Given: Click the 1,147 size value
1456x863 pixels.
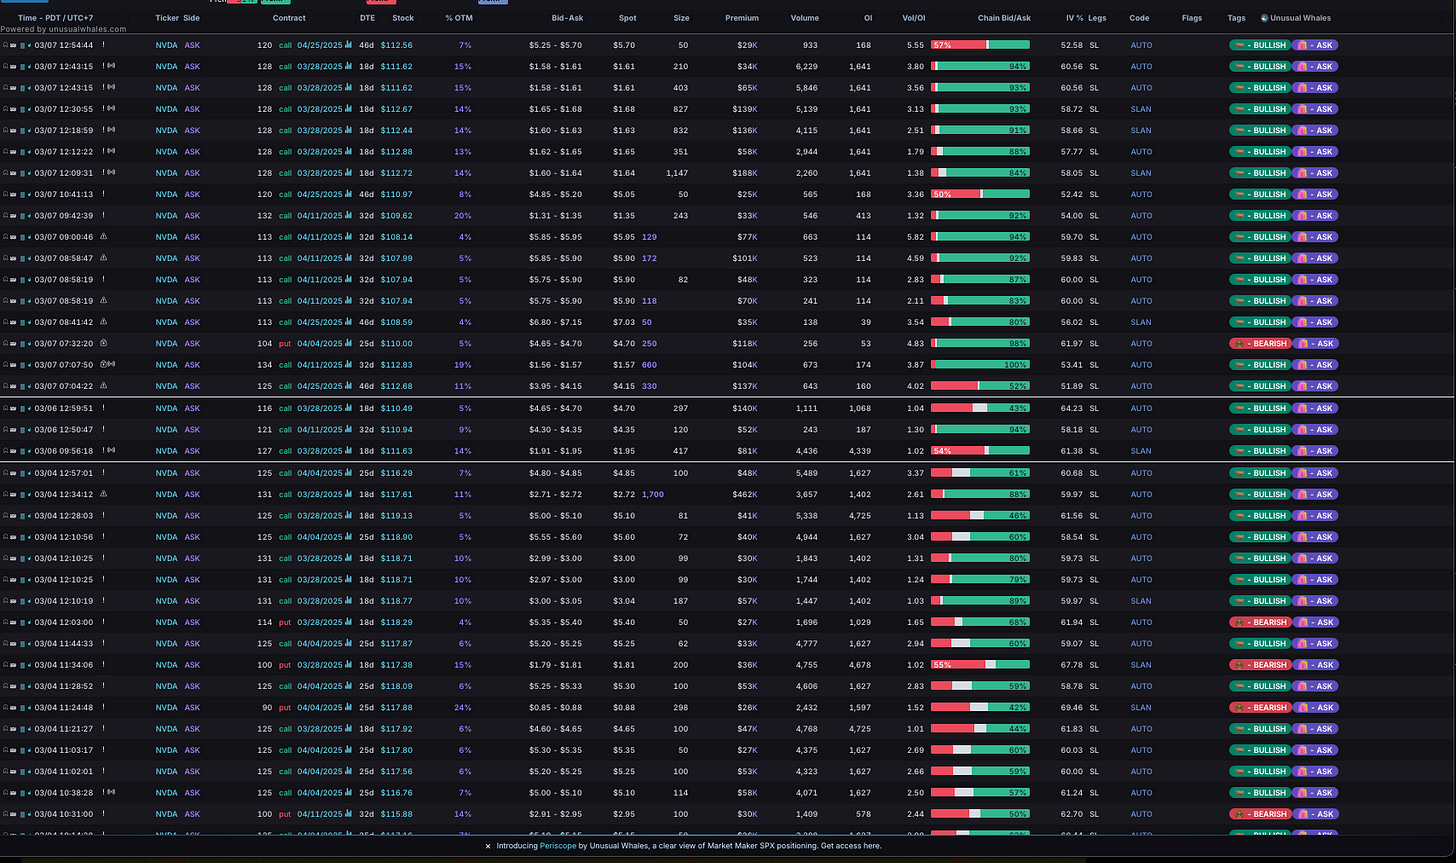Looking at the screenshot, I should click(x=677, y=173).
